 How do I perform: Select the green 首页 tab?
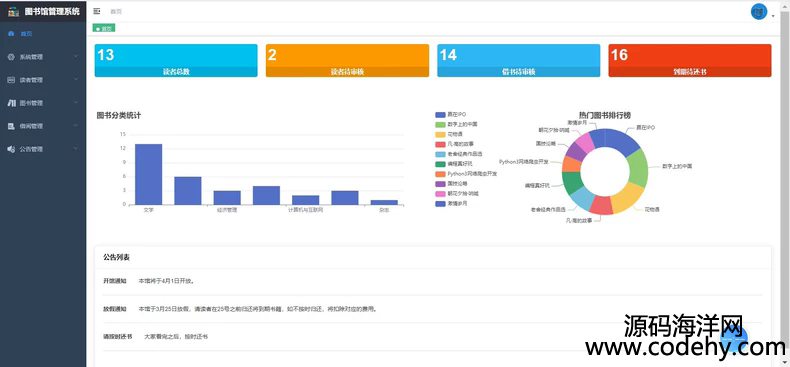click(x=104, y=29)
